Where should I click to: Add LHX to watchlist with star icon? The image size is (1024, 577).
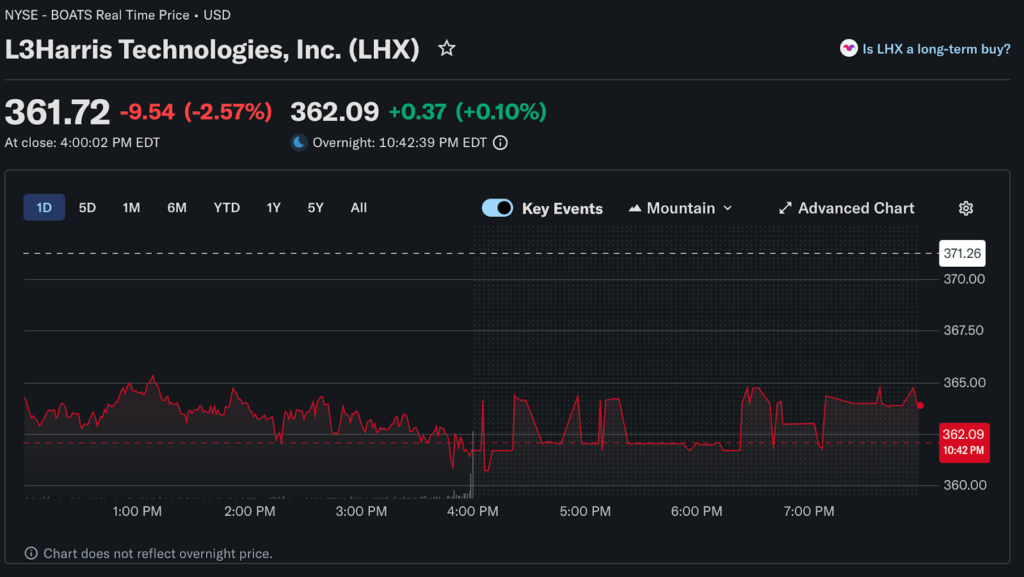[x=447, y=48]
